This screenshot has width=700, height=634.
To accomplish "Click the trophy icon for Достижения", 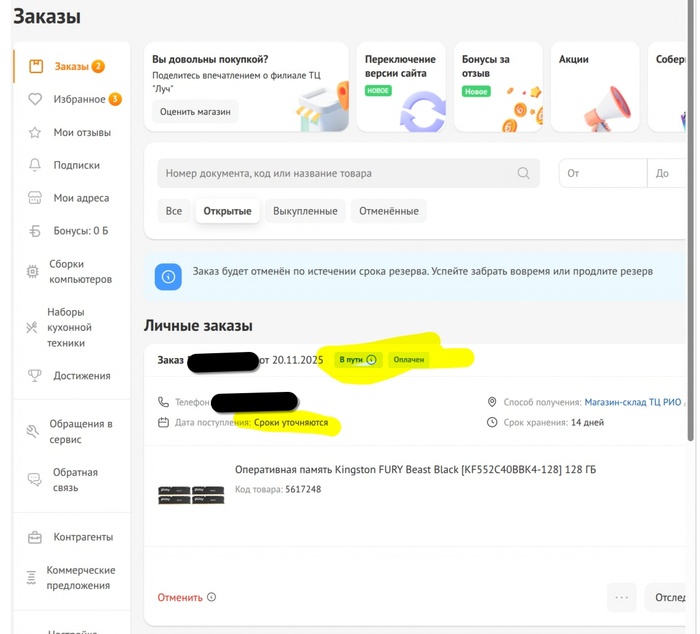I will pos(35,376).
